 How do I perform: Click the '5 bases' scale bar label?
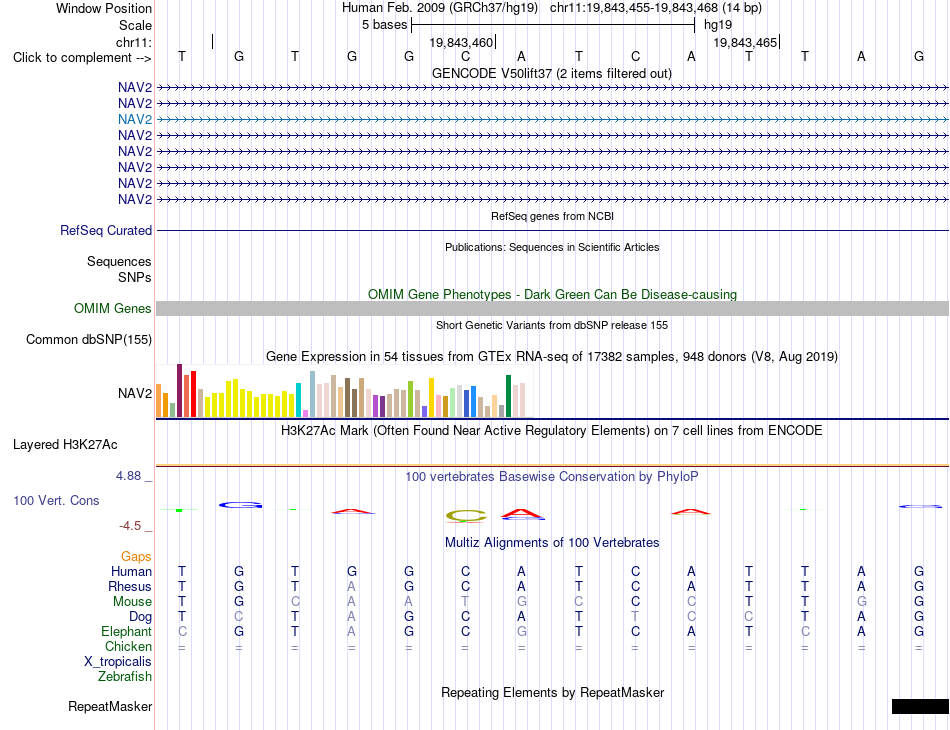tap(384, 25)
